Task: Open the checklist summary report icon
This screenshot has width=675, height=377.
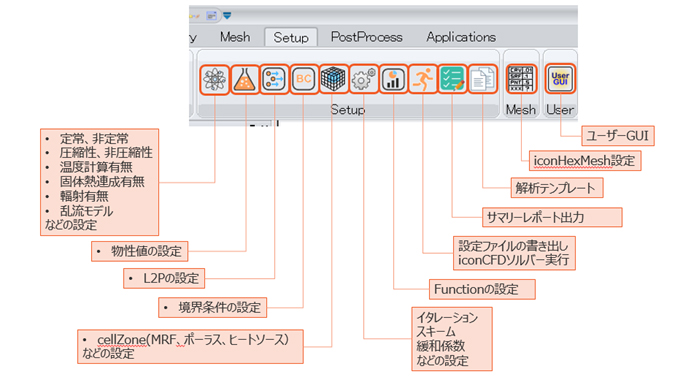Action: pyautogui.click(x=452, y=80)
